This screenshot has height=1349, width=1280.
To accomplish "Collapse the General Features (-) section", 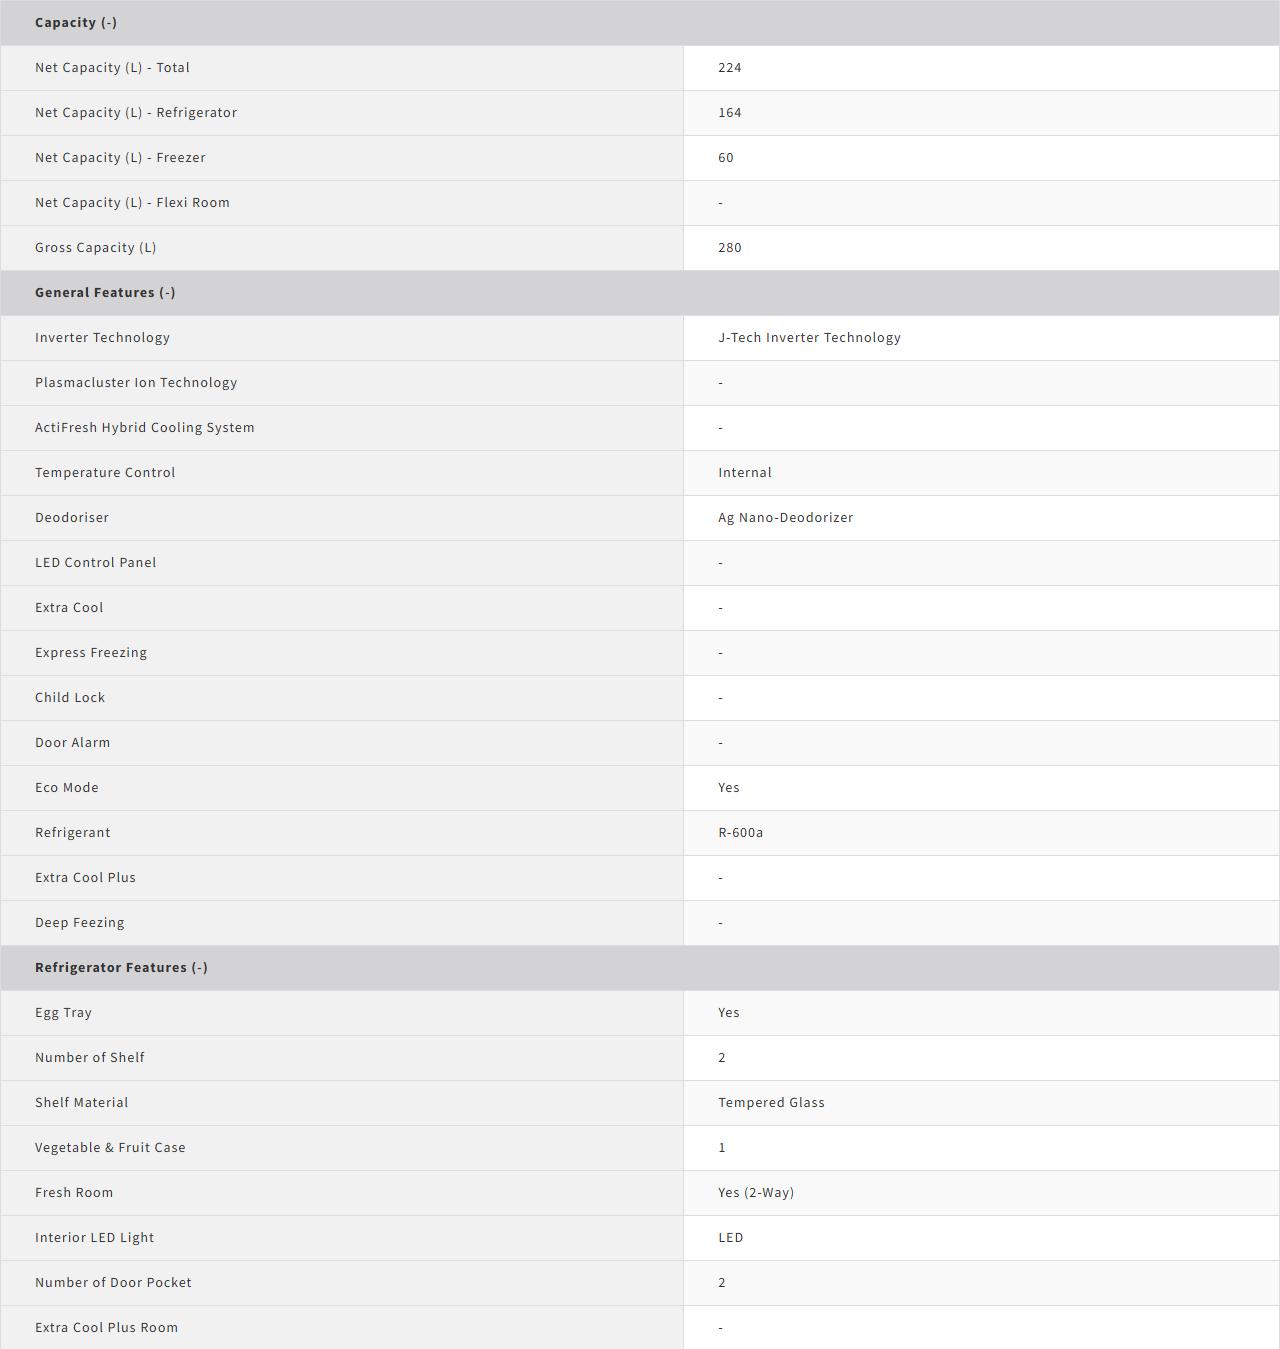I will pos(105,293).
